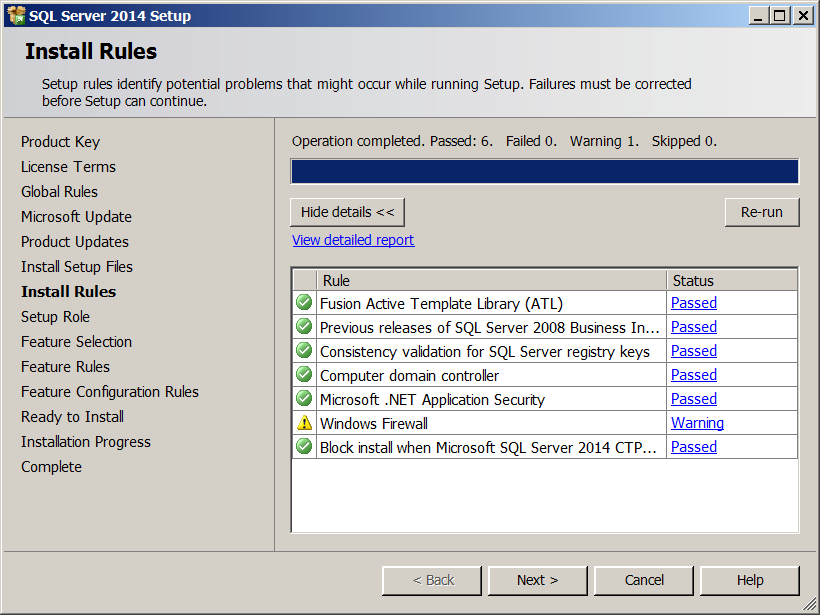Viewport: 820px width, 615px height.
Task: Open Passed status for Fusion ATL rule
Action: (x=693, y=303)
